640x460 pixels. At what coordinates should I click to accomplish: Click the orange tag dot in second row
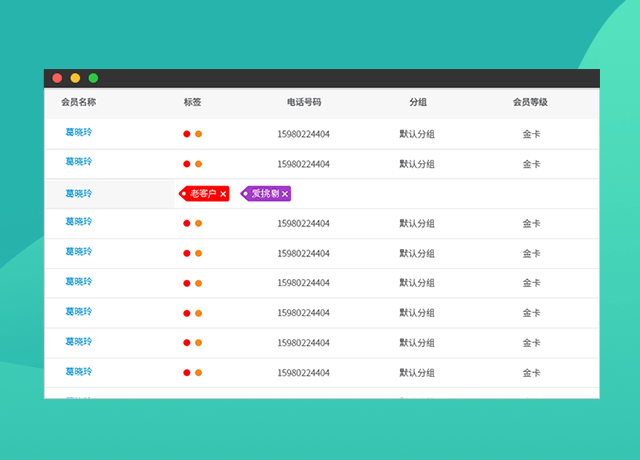(x=198, y=164)
